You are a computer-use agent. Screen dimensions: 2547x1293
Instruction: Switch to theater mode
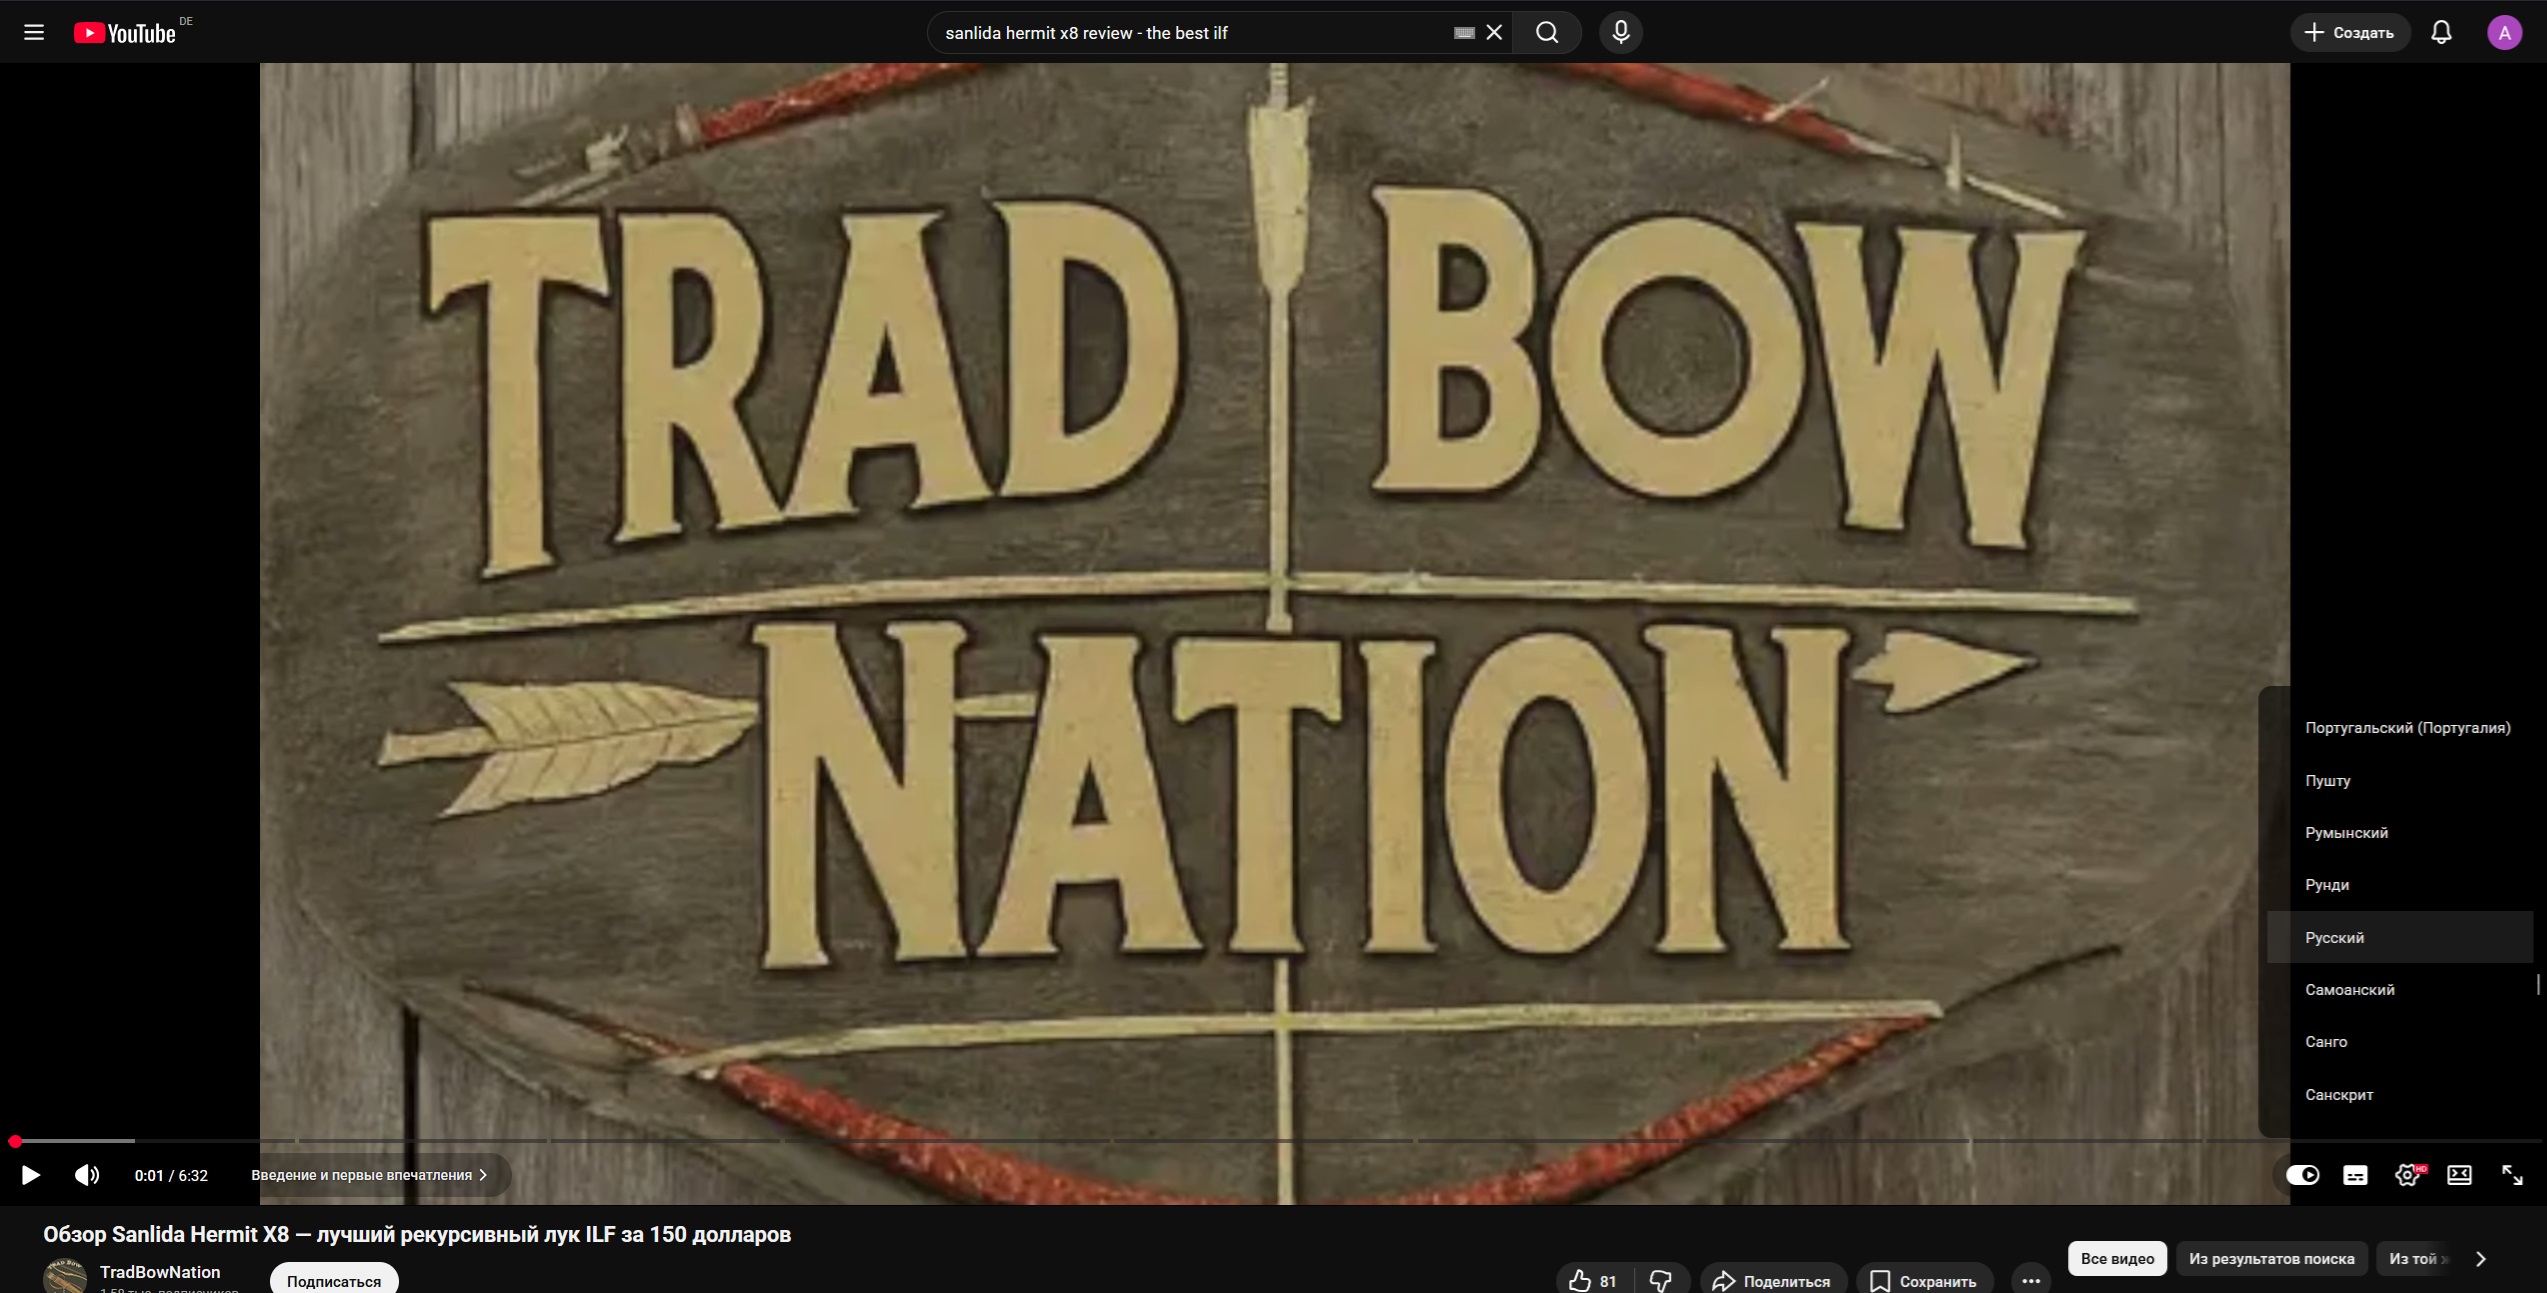(2459, 1175)
